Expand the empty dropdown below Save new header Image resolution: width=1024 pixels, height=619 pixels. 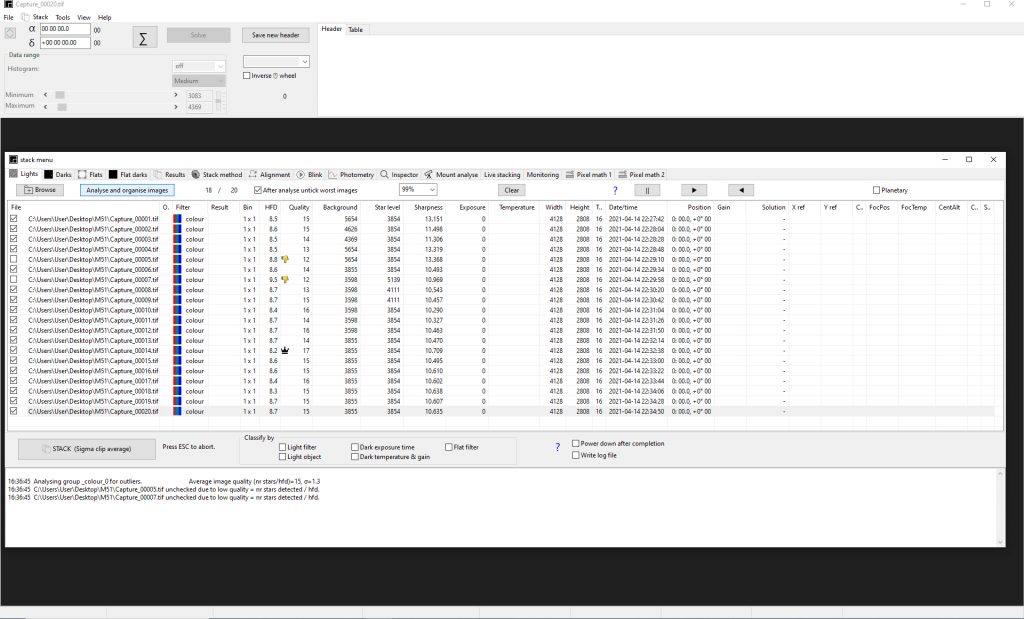pos(276,62)
